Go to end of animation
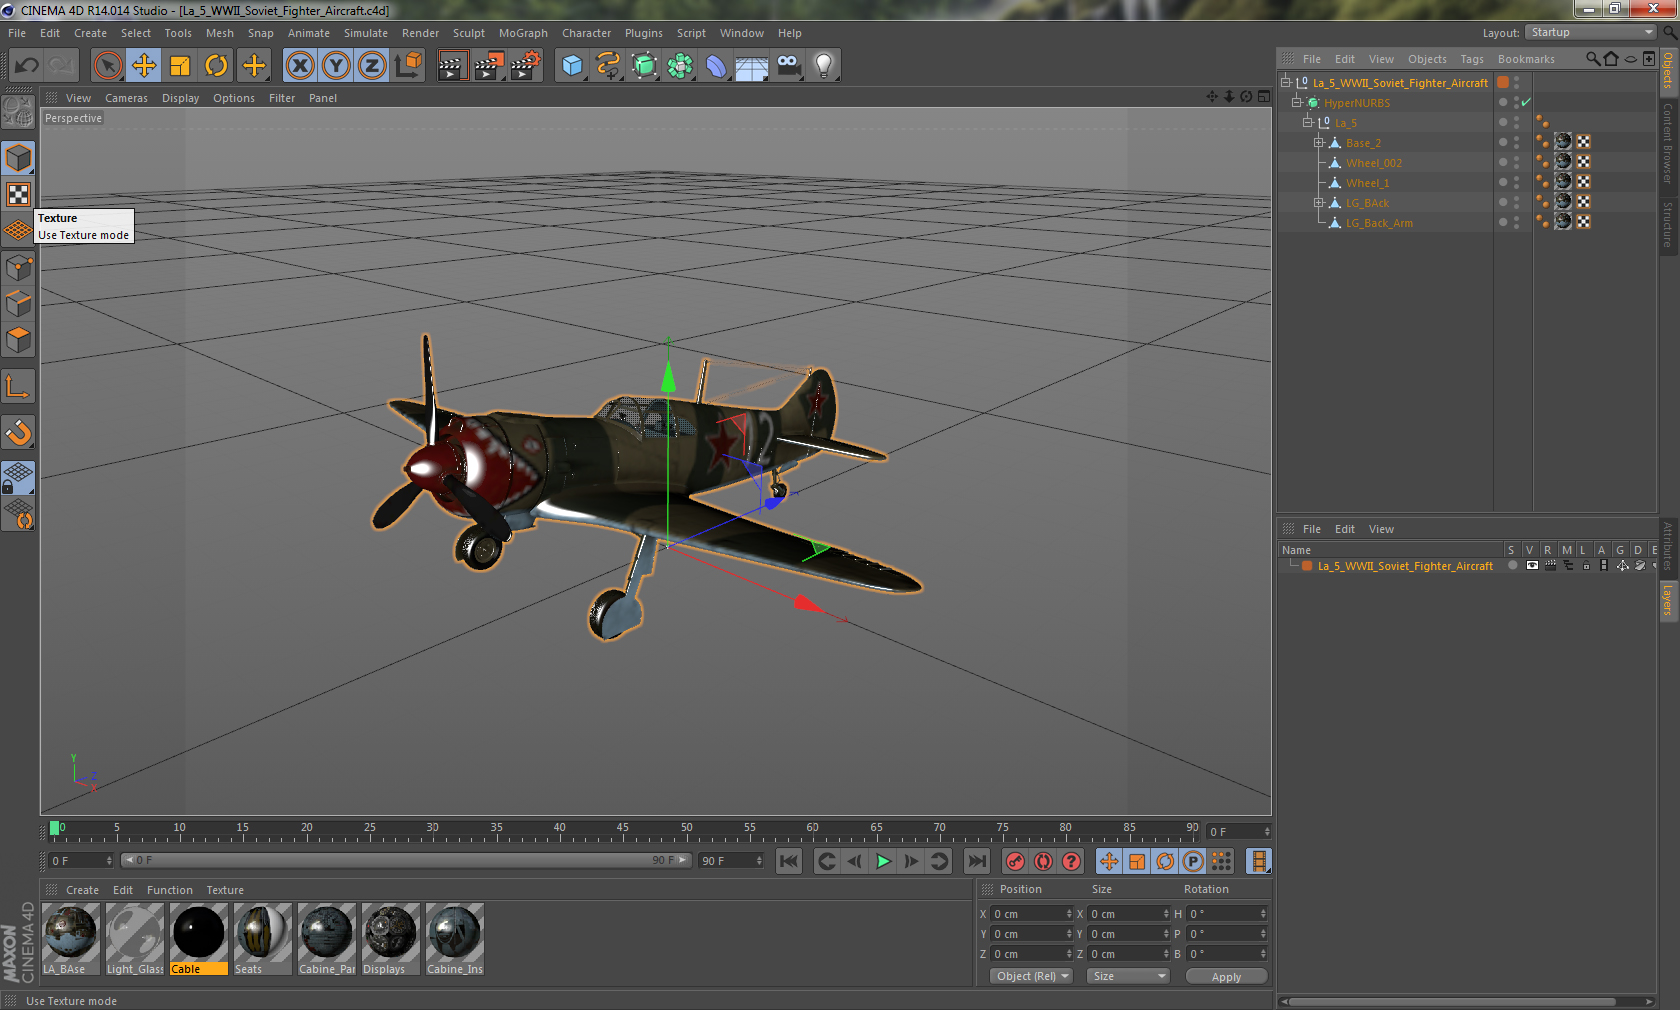This screenshot has width=1680, height=1010. (977, 861)
